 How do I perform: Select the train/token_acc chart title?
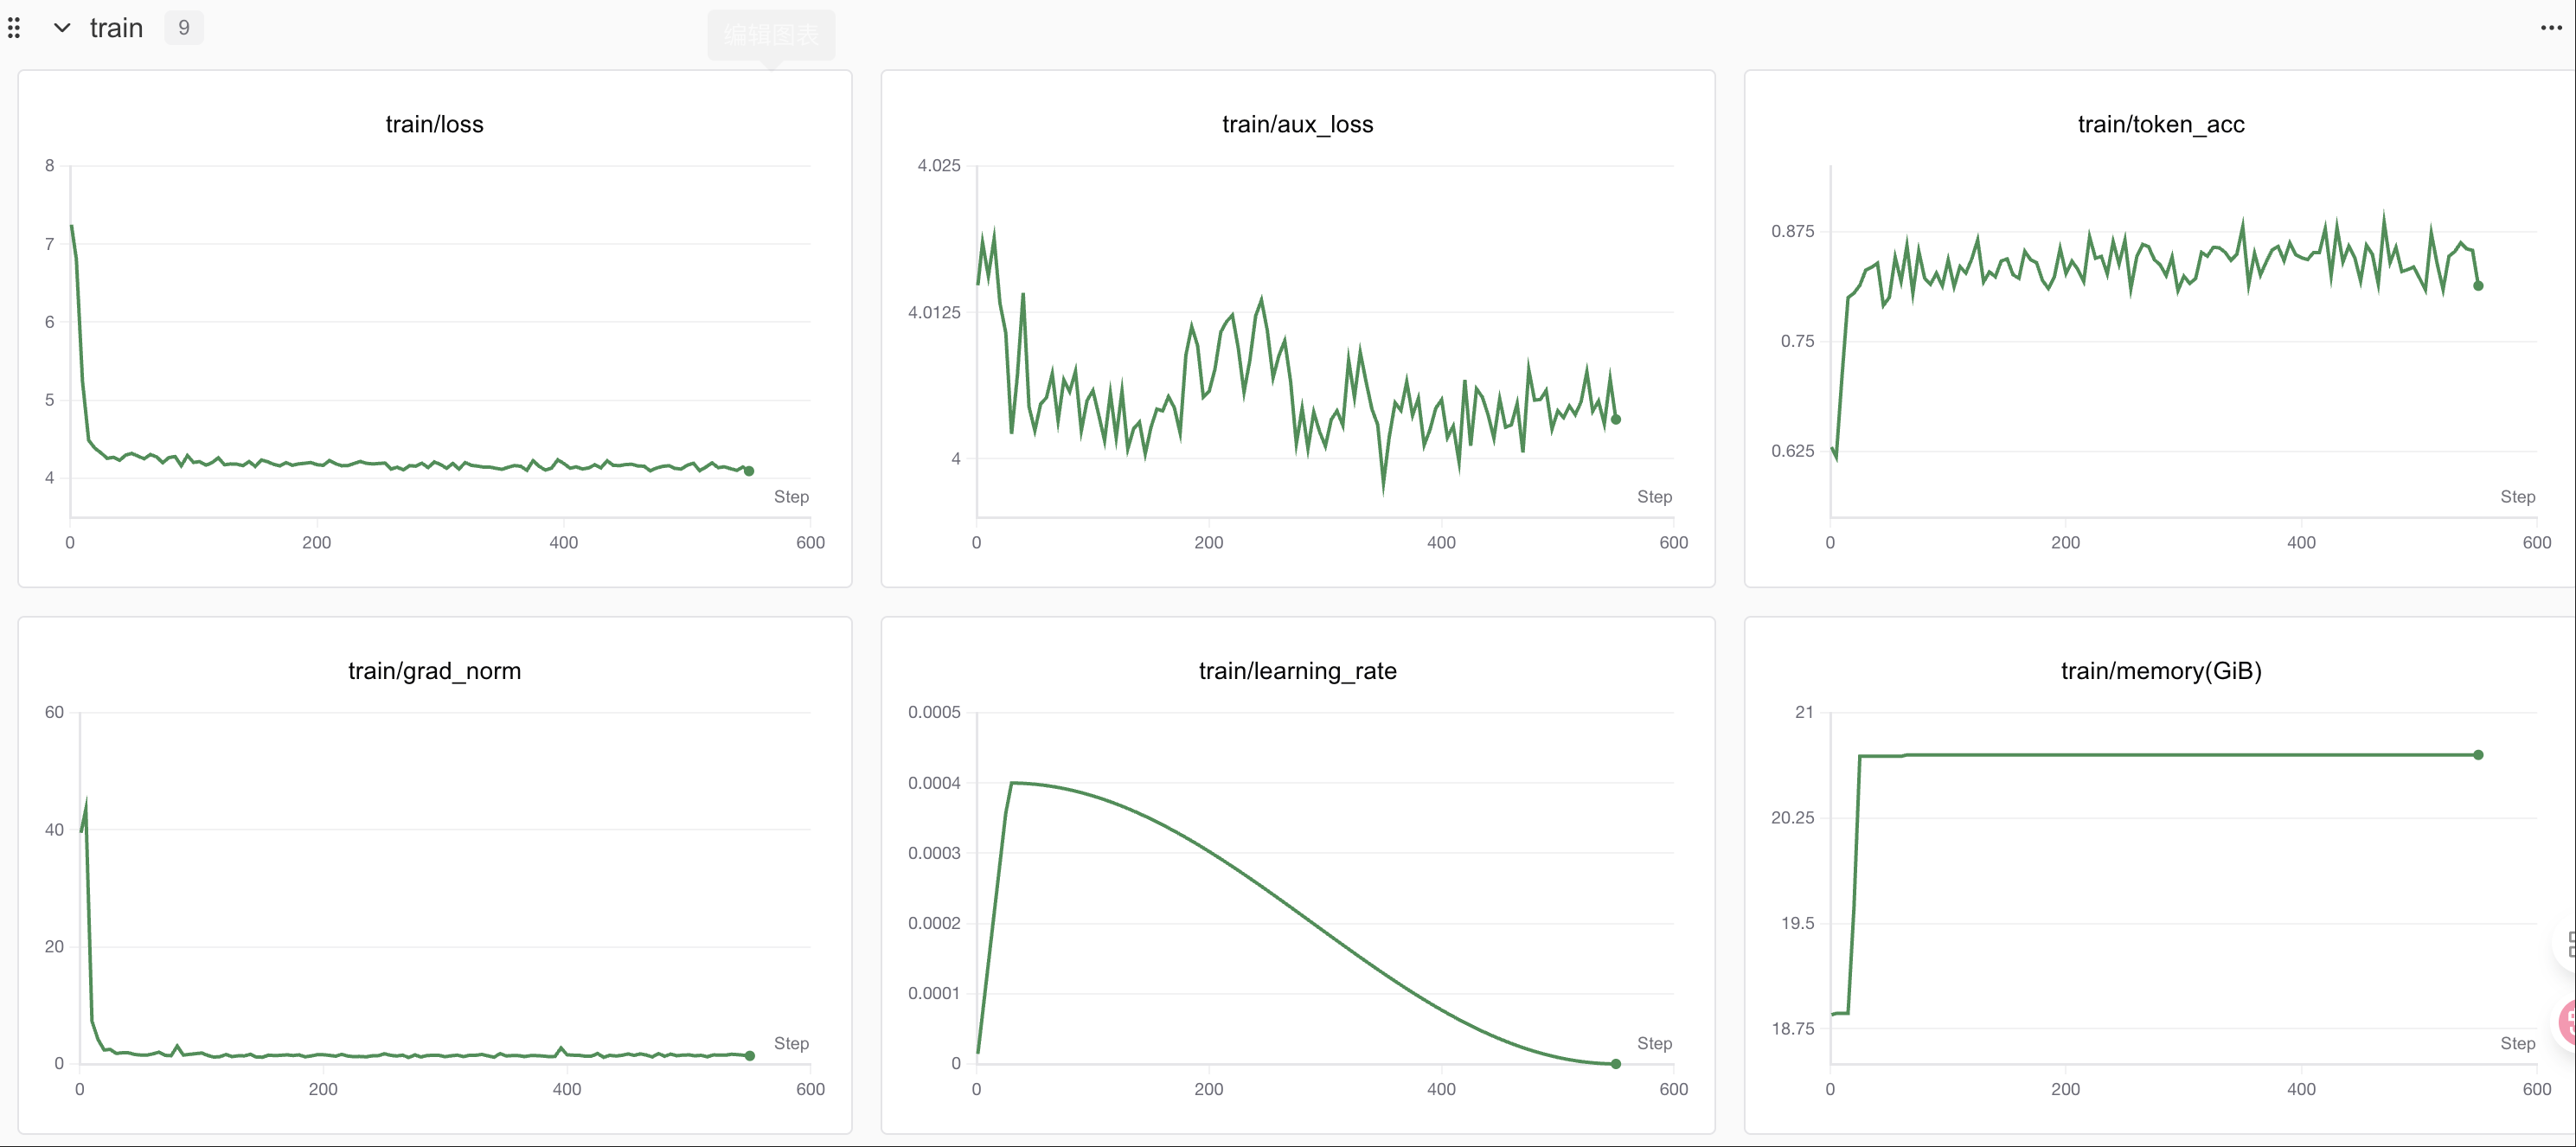point(2160,124)
